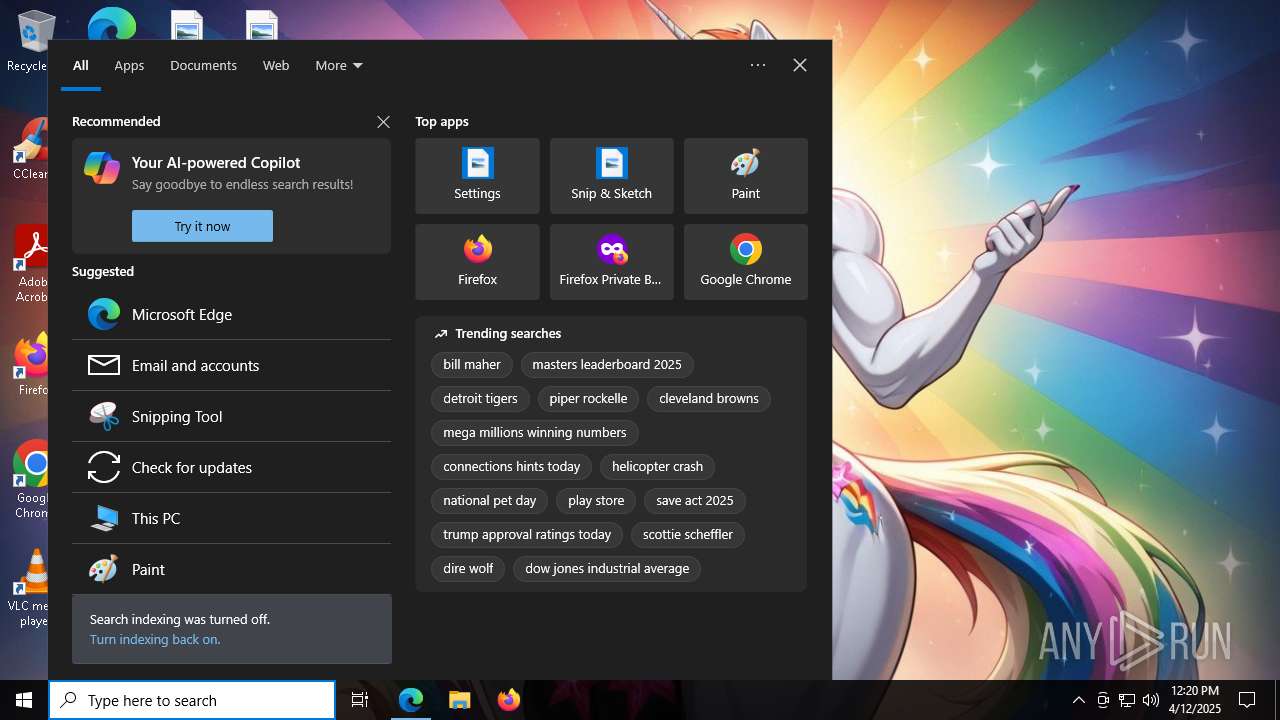
Task: Expand the More filter dropdown
Action: pyautogui.click(x=339, y=65)
